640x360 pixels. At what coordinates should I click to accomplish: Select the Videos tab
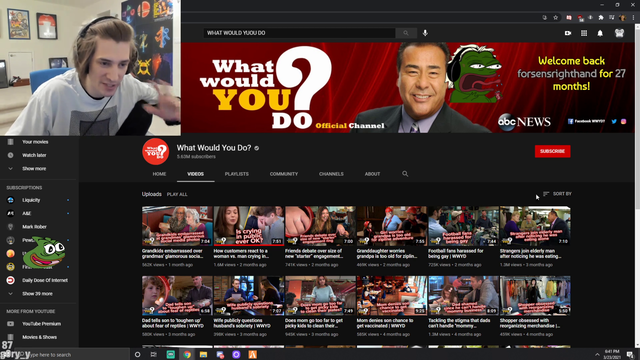point(196,174)
